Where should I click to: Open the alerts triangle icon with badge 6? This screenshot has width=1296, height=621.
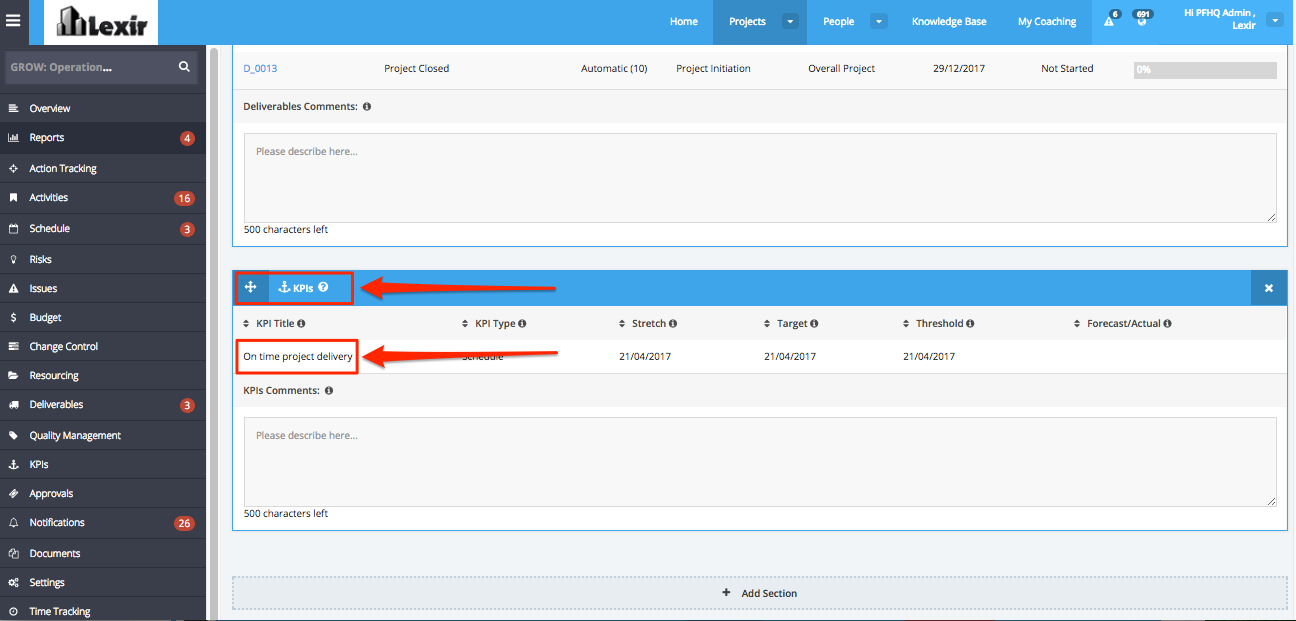pyautogui.click(x=1110, y=20)
